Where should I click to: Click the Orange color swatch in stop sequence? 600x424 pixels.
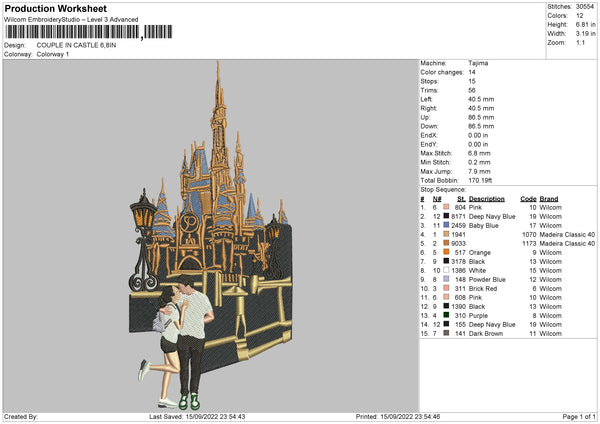click(x=446, y=252)
